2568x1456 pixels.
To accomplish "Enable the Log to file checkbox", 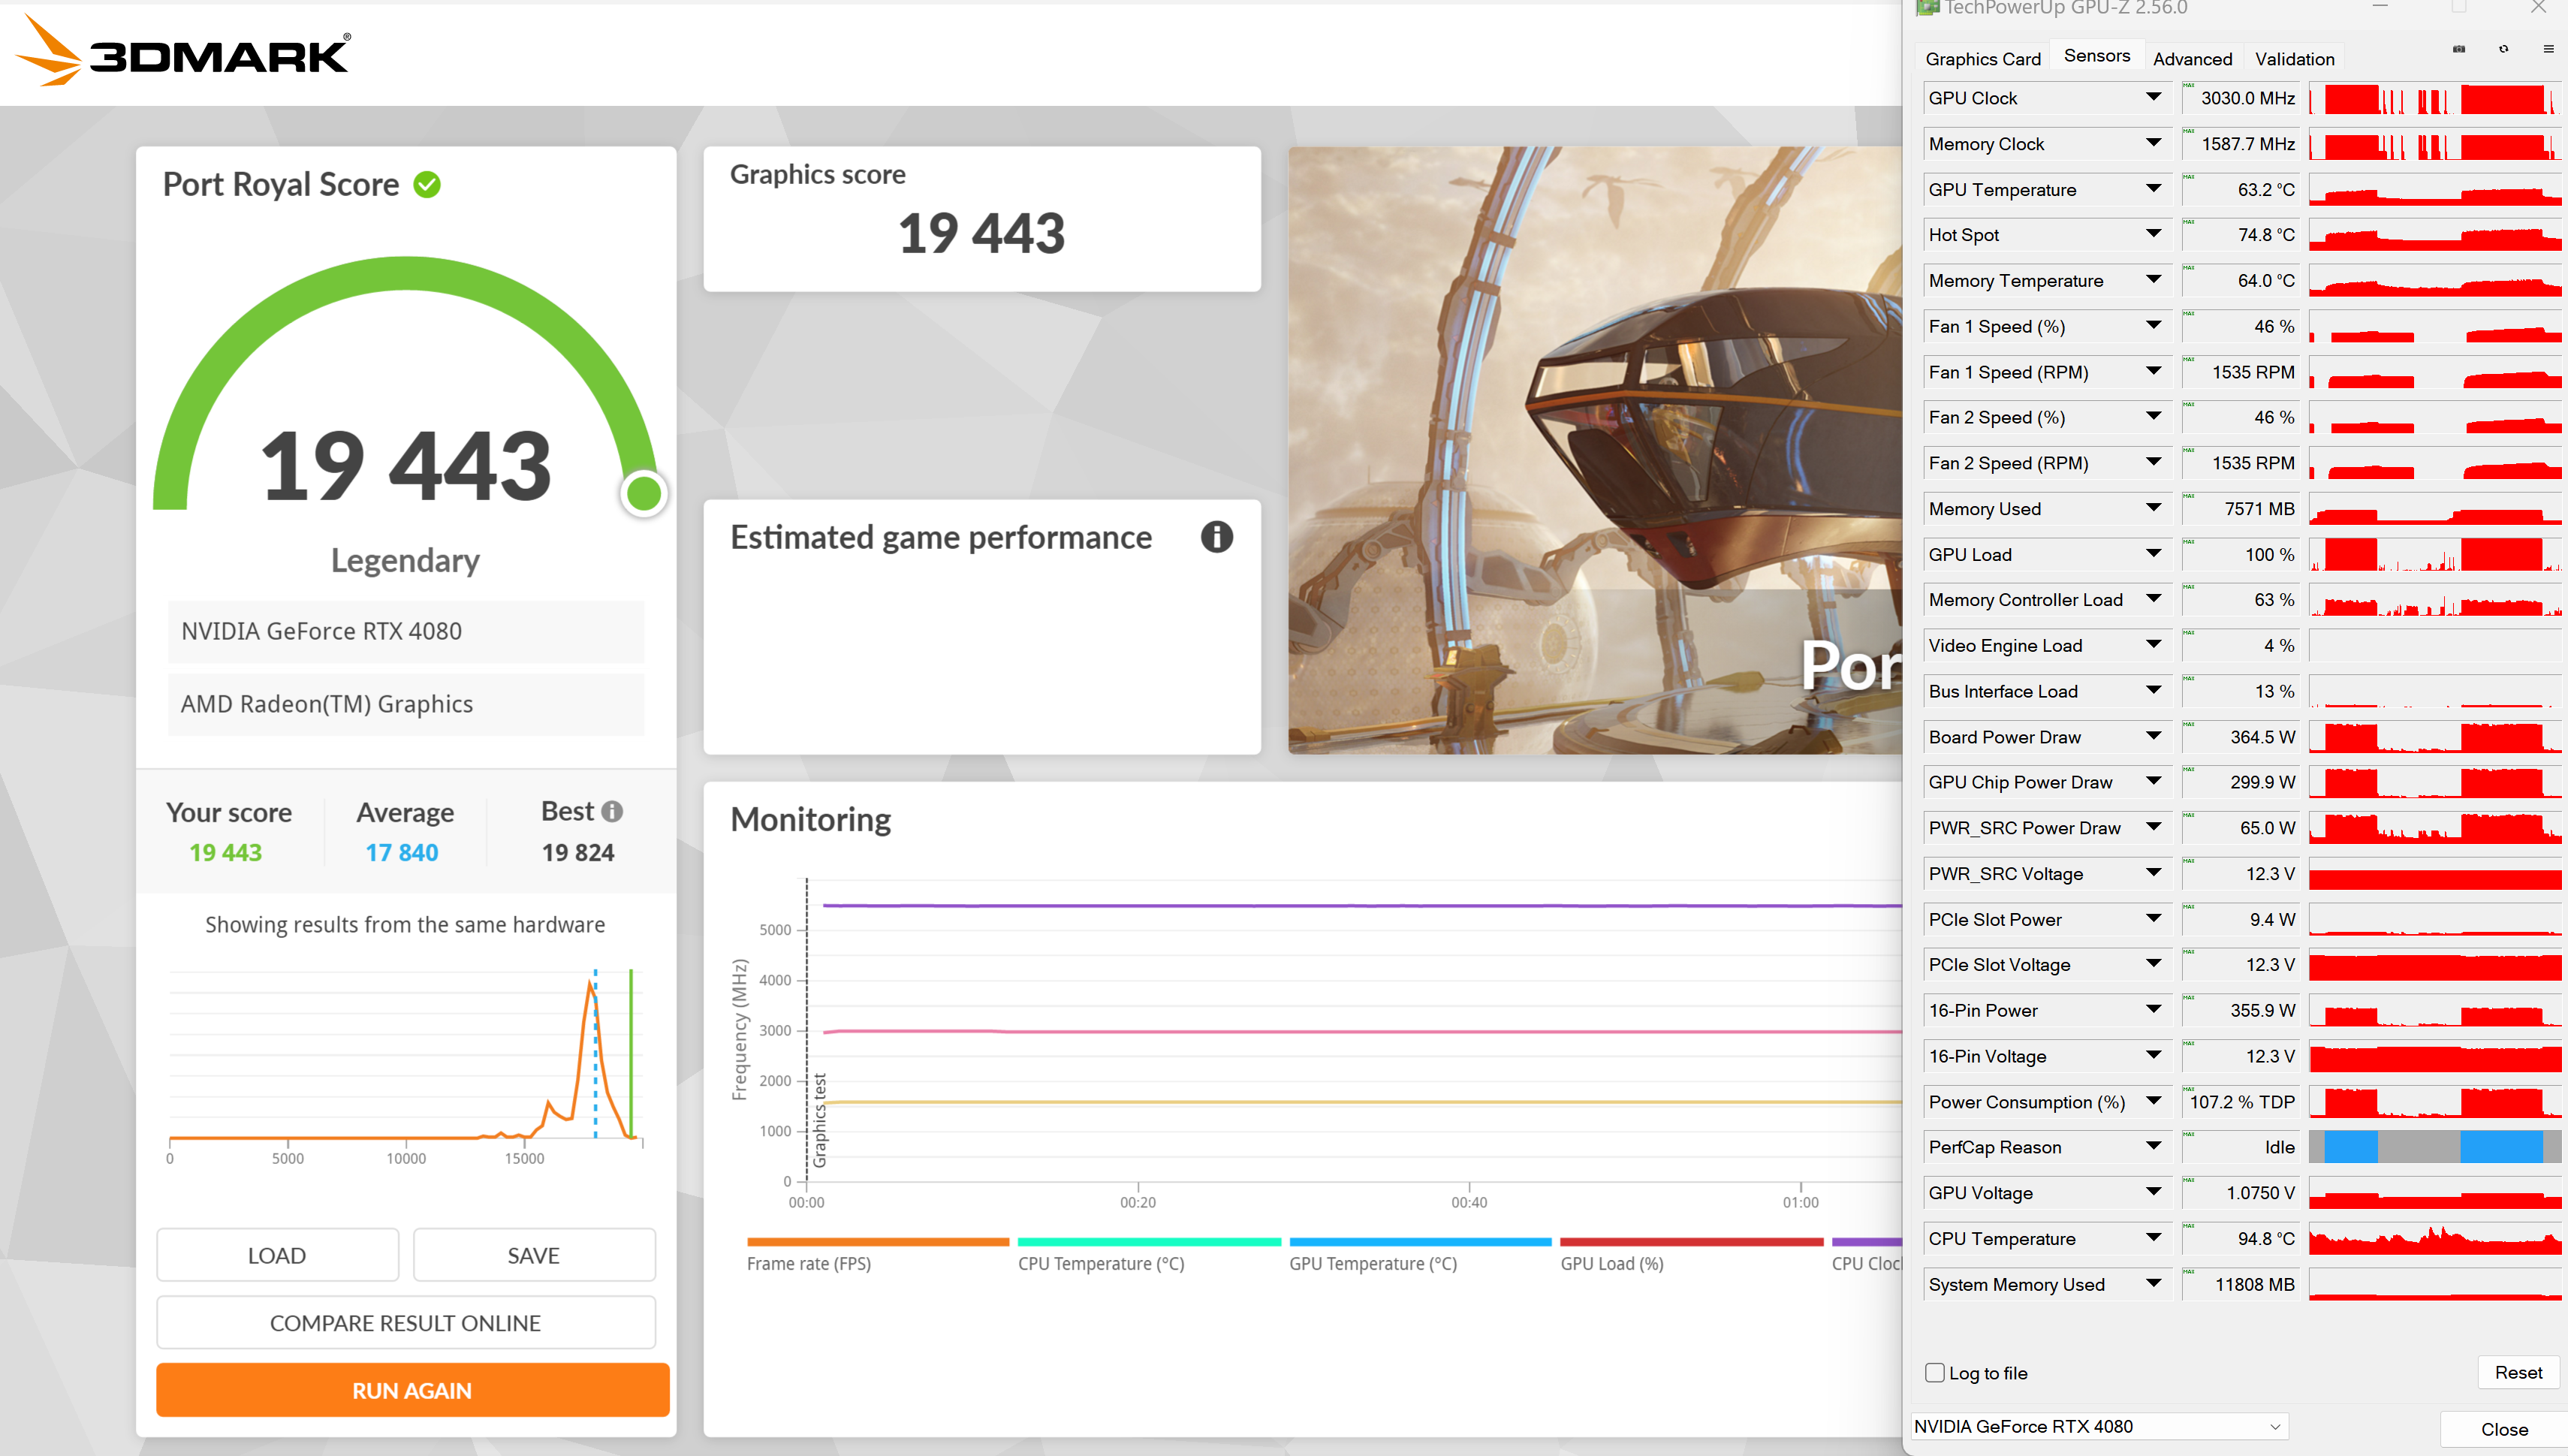I will point(1935,1373).
